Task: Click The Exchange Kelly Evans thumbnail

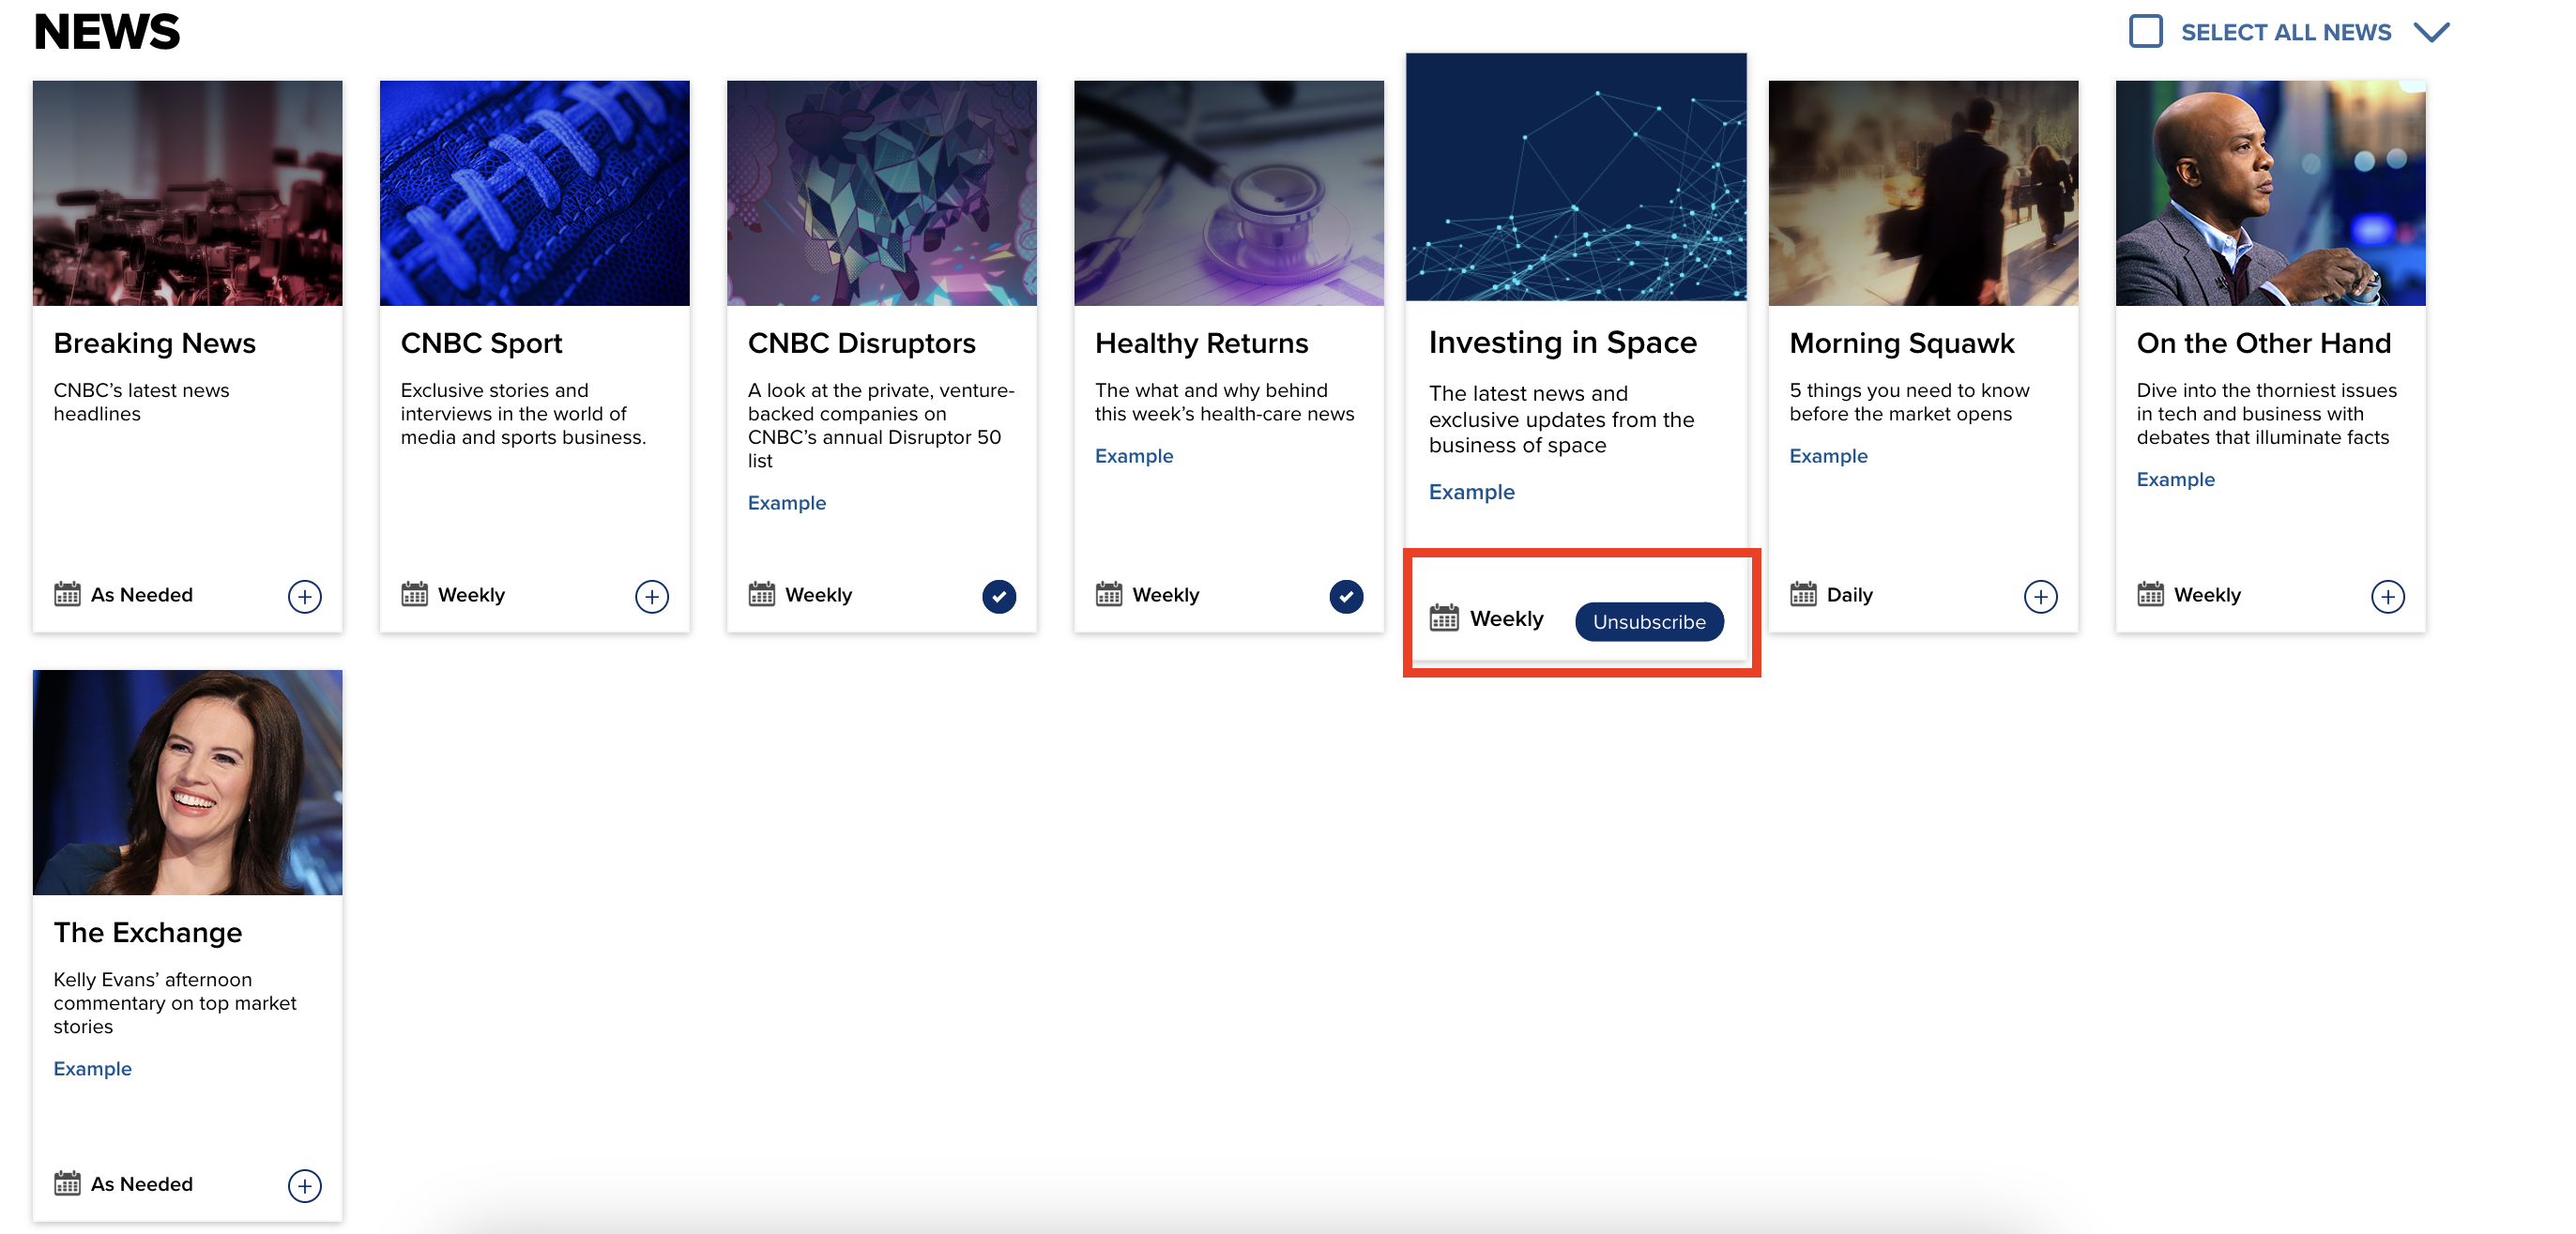Action: tap(187, 782)
